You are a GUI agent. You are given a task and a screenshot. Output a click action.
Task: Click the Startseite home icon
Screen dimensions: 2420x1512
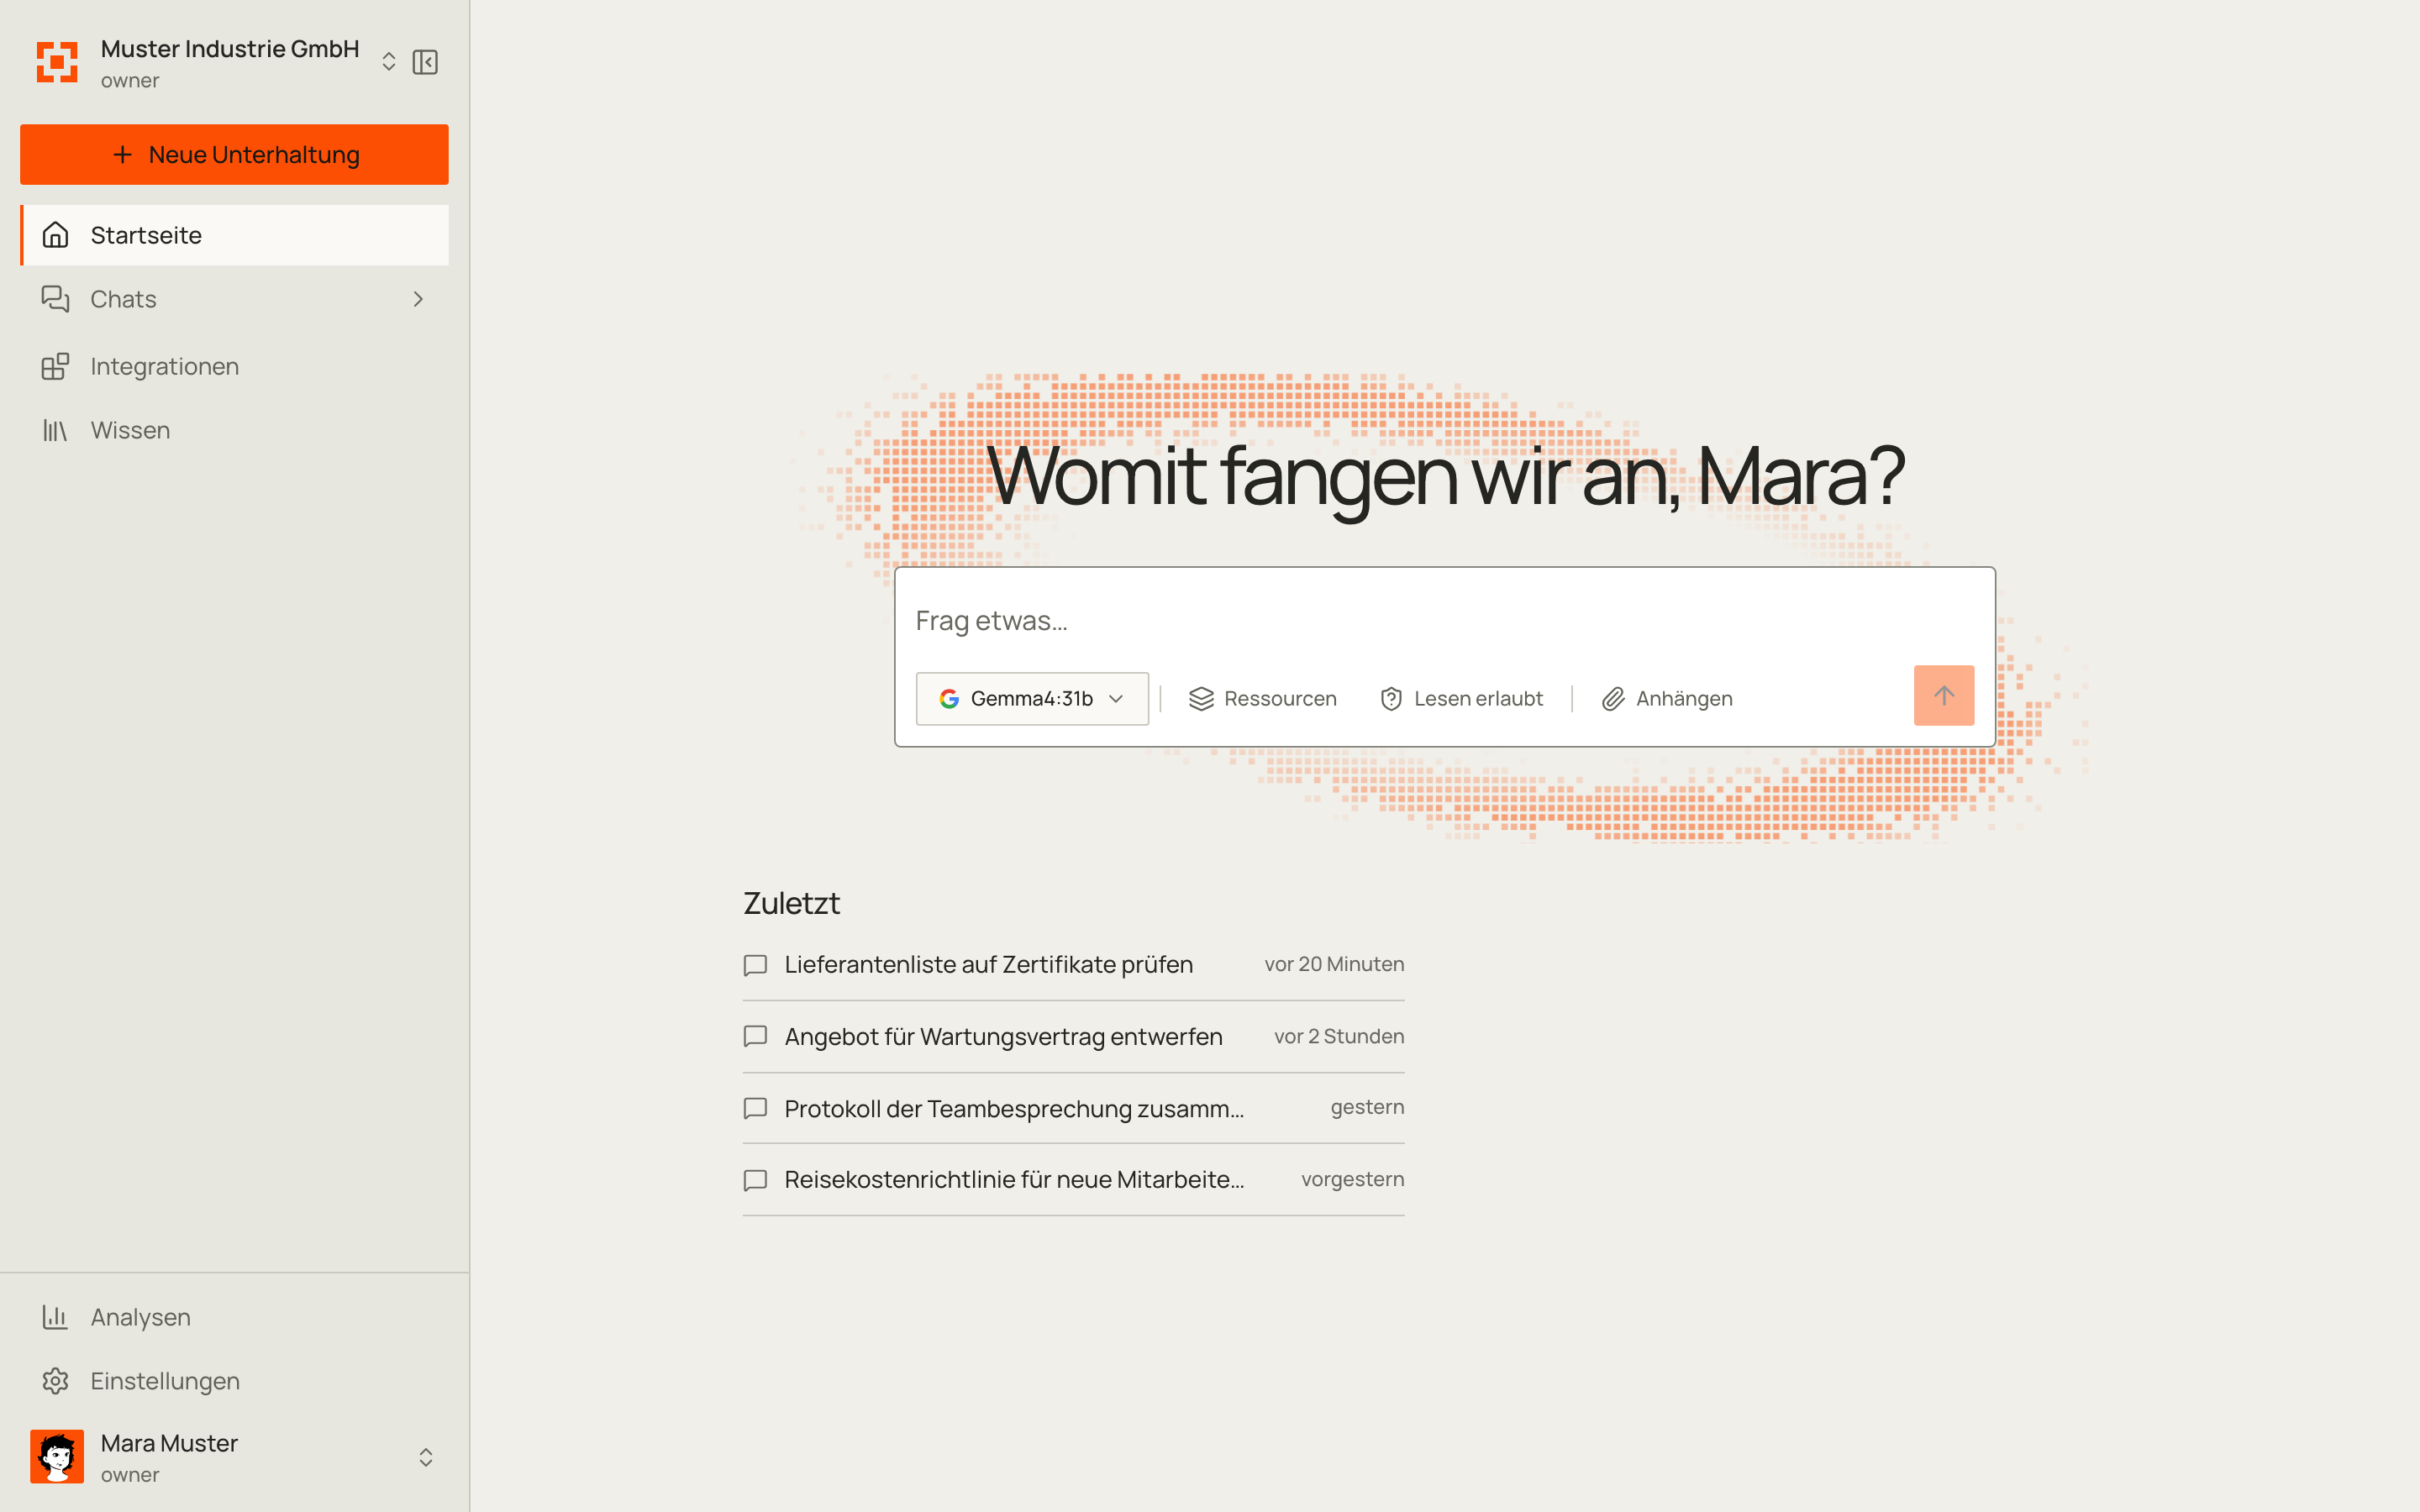coord(56,235)
